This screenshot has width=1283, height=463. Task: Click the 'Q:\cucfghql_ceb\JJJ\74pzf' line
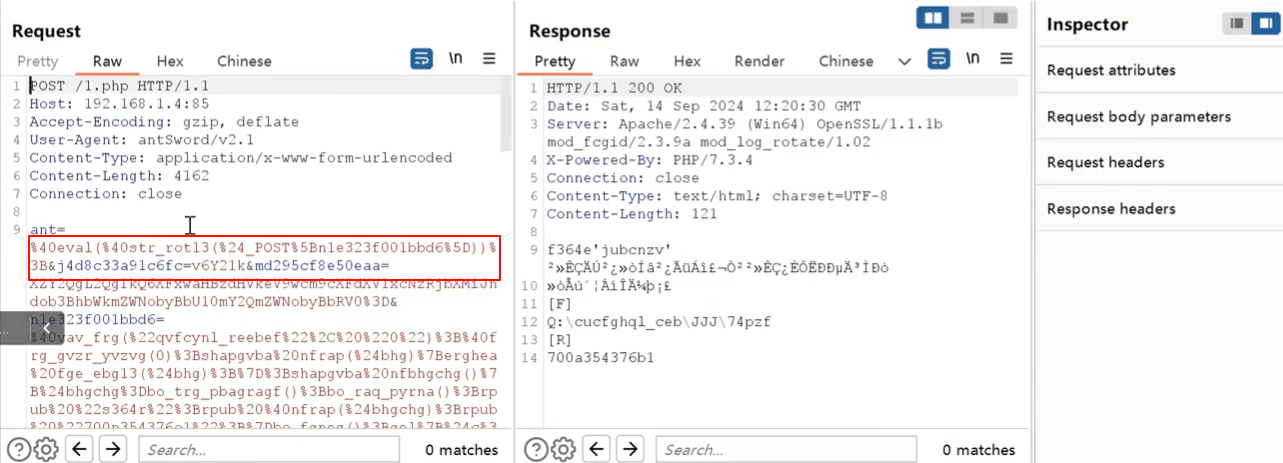click(659, 321)
